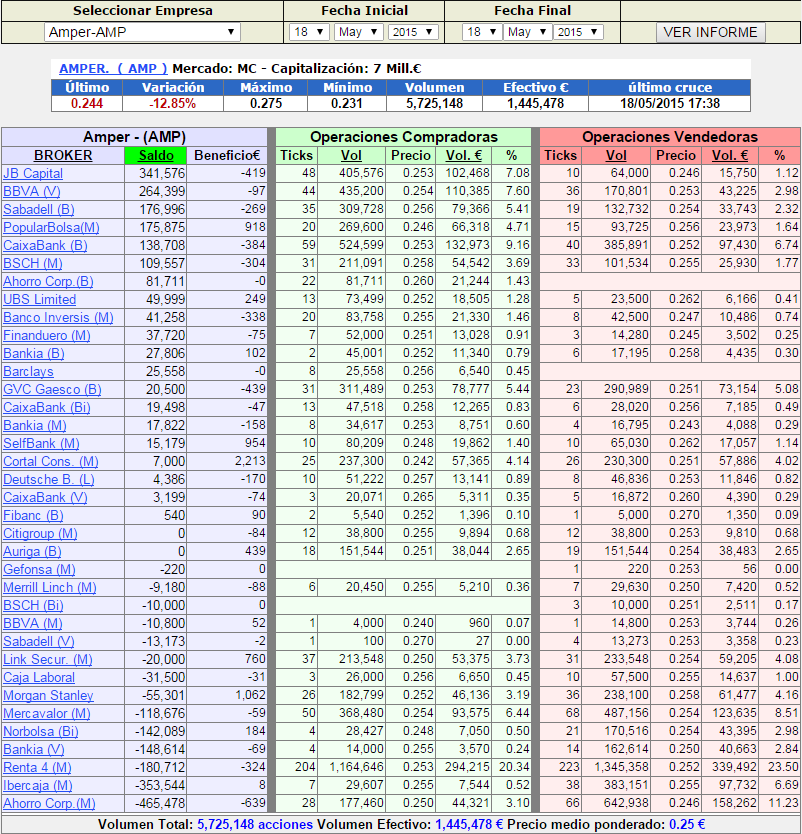The height and width of the screenshot is (834, 802).
Task: Open the BBVA (V) broker link
Action: (32, 191)
